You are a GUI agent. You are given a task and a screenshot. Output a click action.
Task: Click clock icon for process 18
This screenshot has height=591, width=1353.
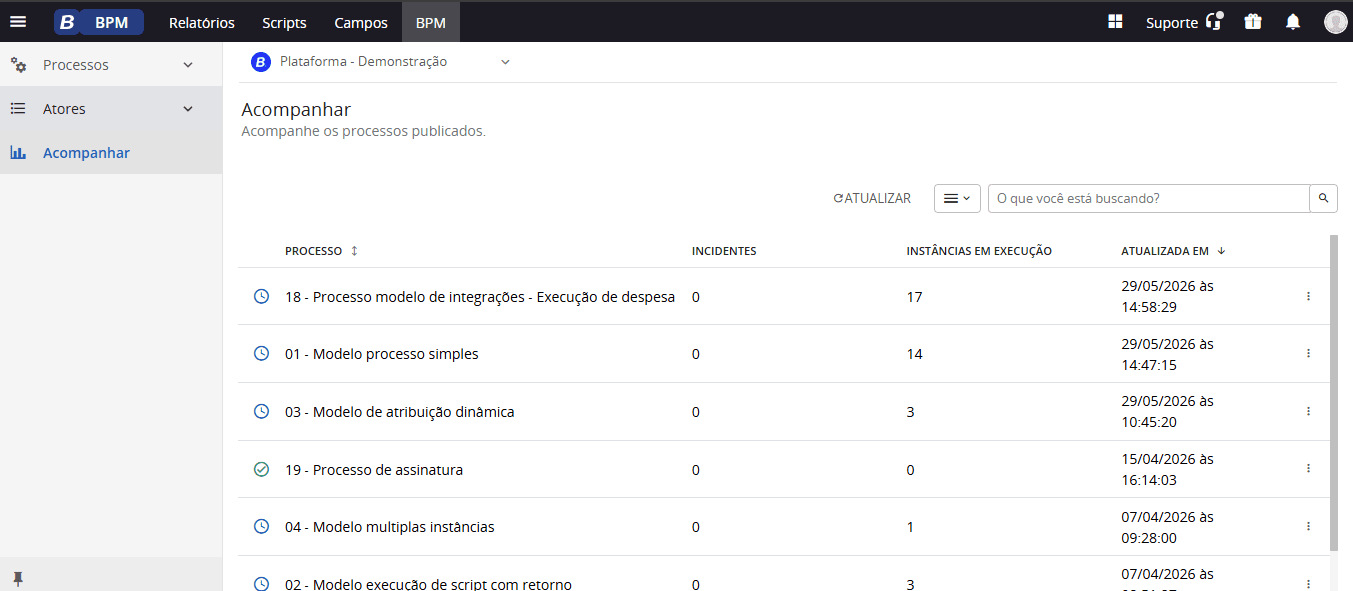click(261, 296)
